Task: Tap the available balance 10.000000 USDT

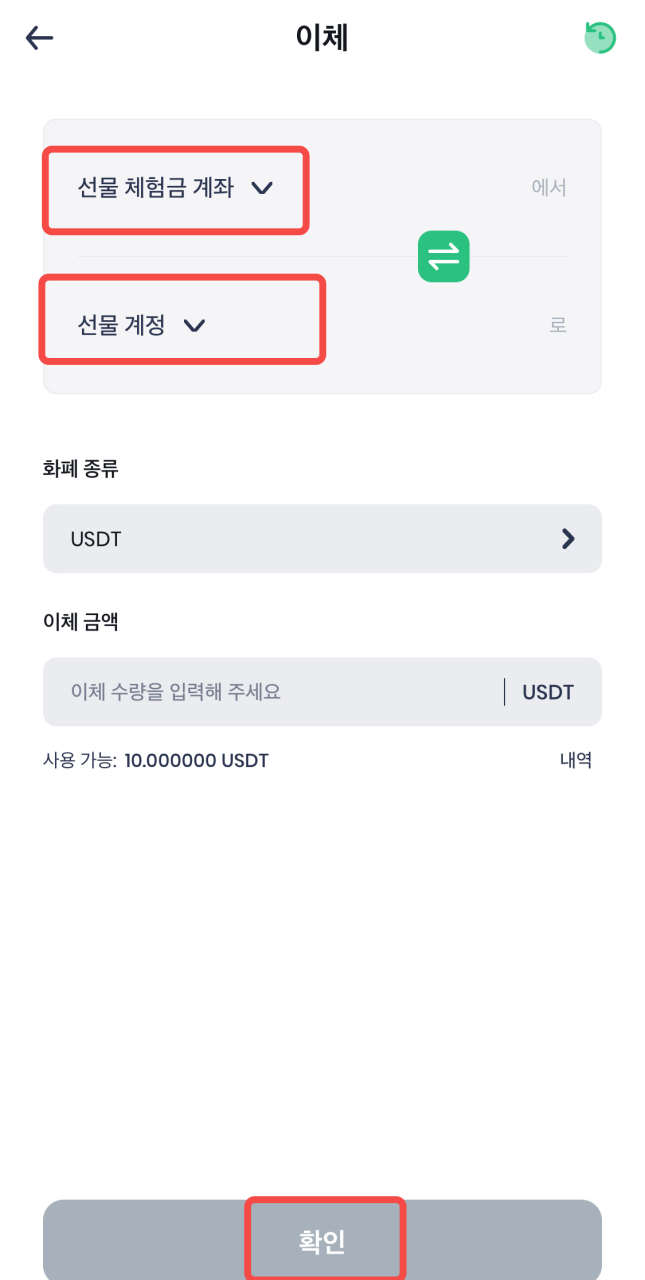Action: 196,760
